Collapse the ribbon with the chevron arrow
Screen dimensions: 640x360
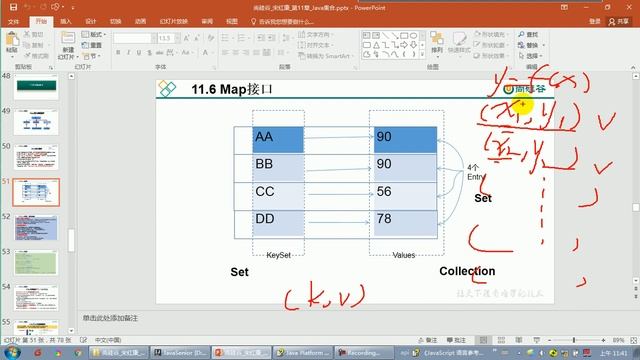tap(633, 67)
